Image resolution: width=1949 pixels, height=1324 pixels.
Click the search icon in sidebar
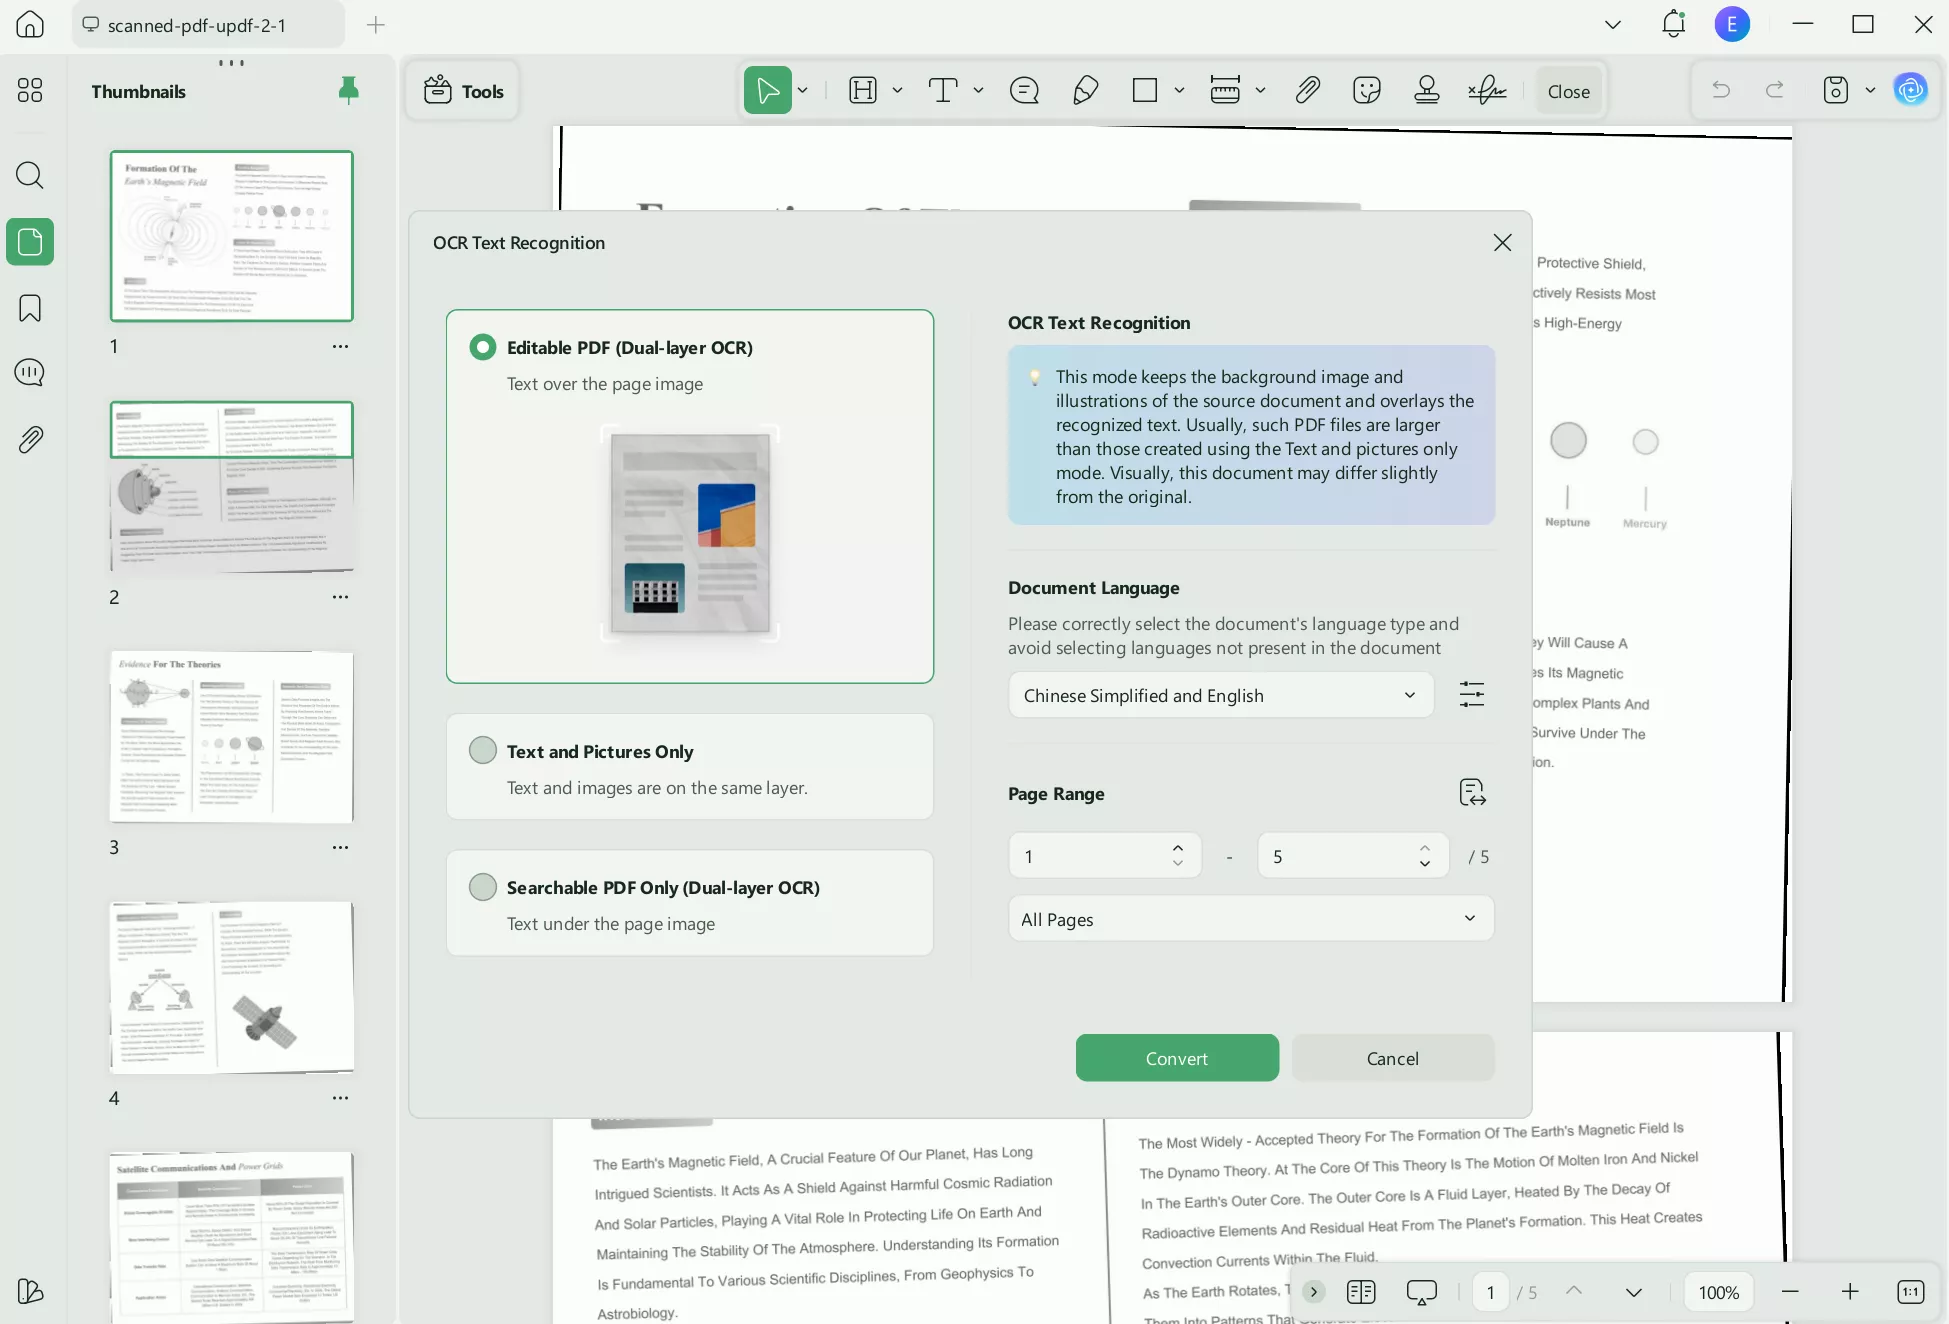[x=30, y=176]
